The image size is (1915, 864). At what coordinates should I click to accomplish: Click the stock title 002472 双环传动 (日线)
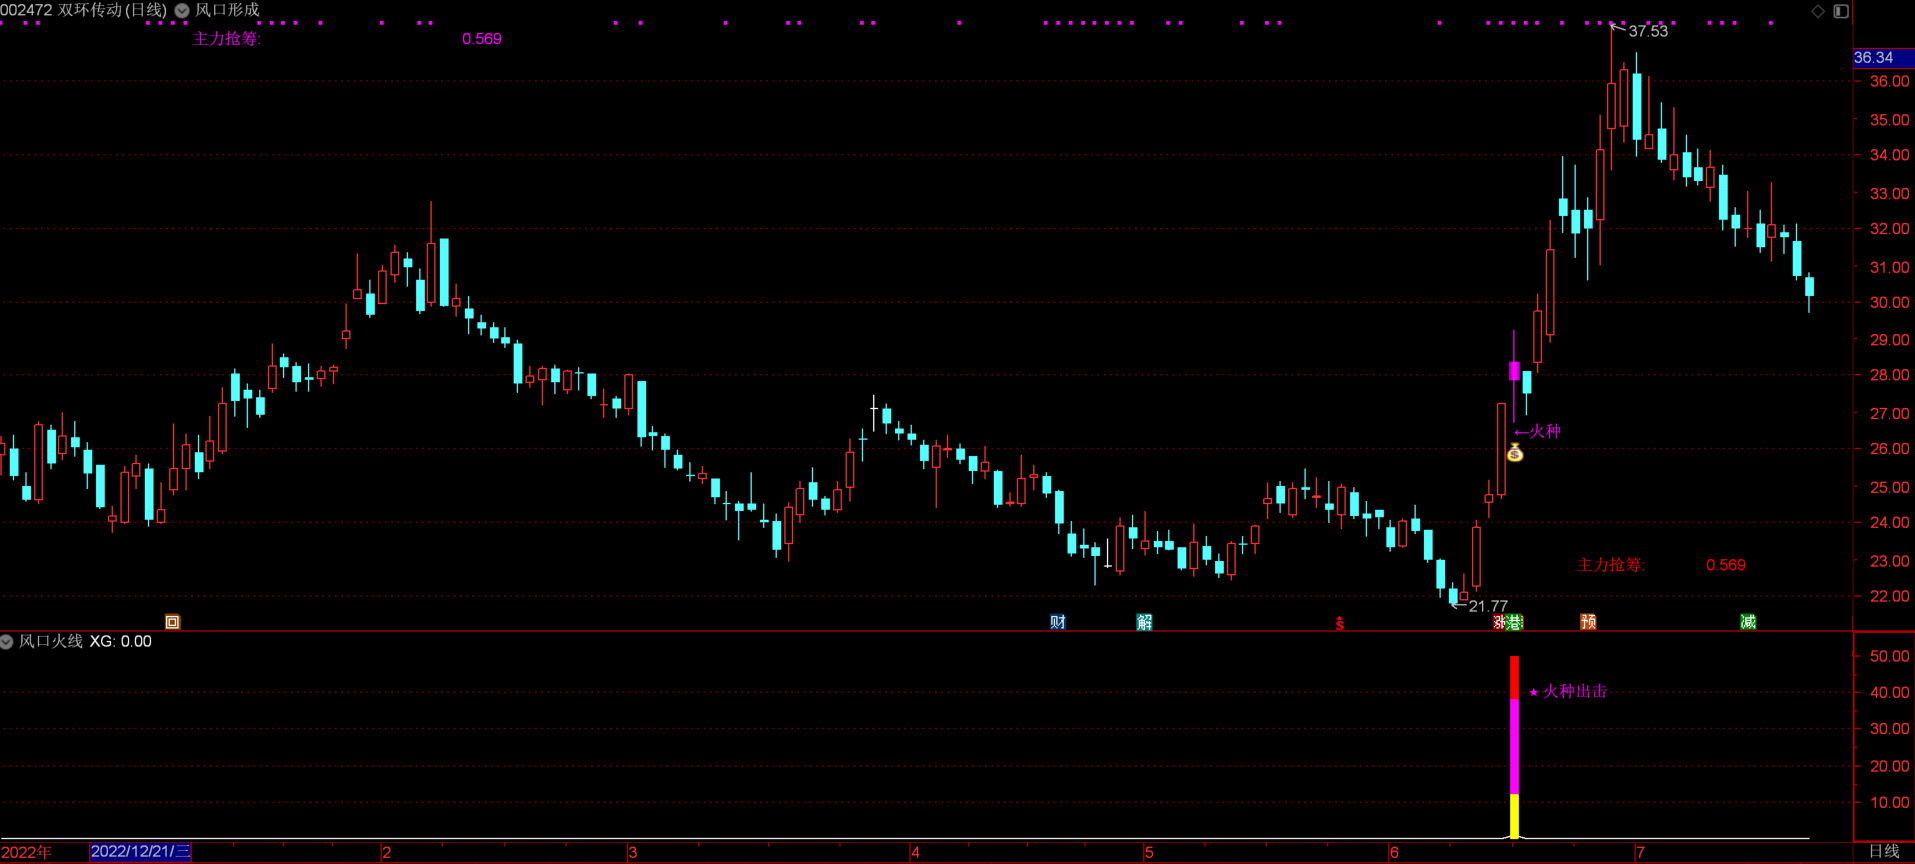(x=84, y=10)
